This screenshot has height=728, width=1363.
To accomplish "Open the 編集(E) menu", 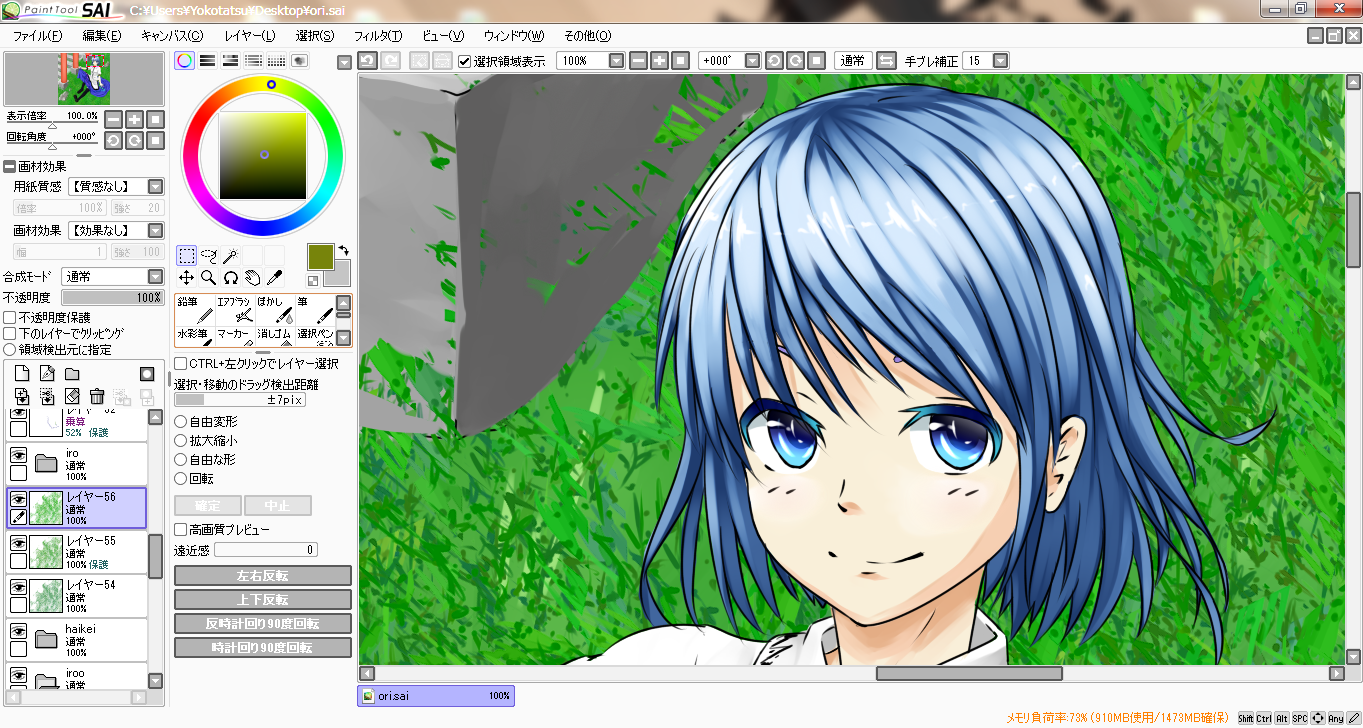I will click(x=102, y=36).
